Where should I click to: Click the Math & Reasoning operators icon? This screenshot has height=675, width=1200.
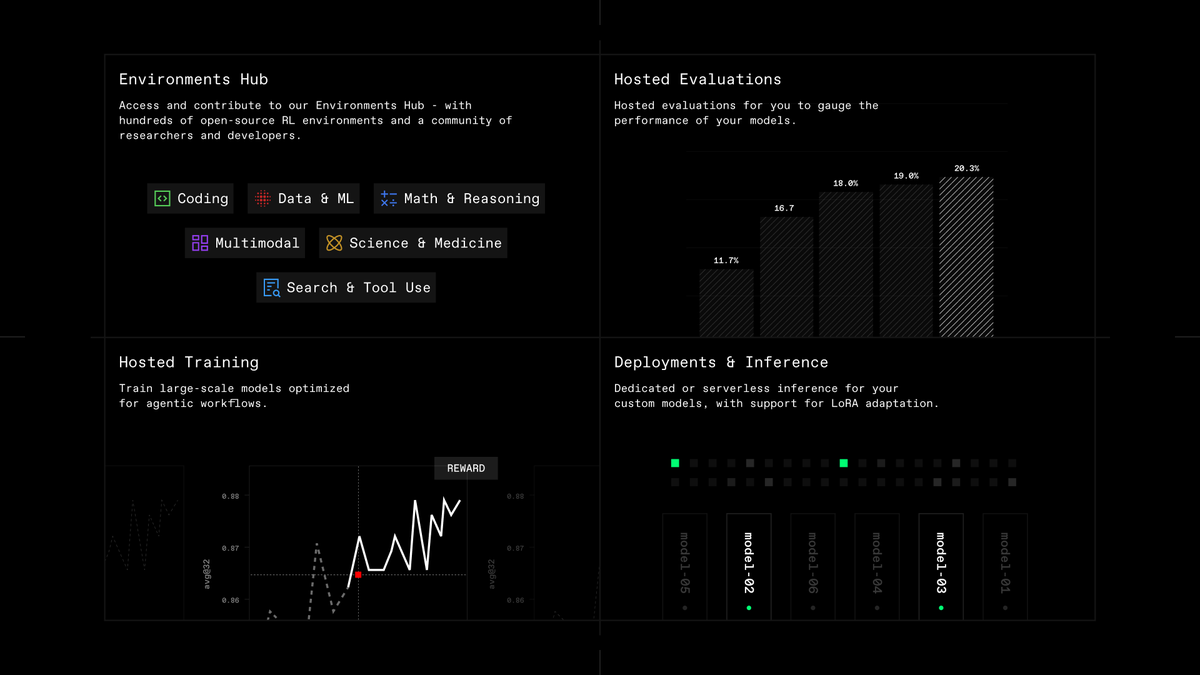click(x=389, y=199)
